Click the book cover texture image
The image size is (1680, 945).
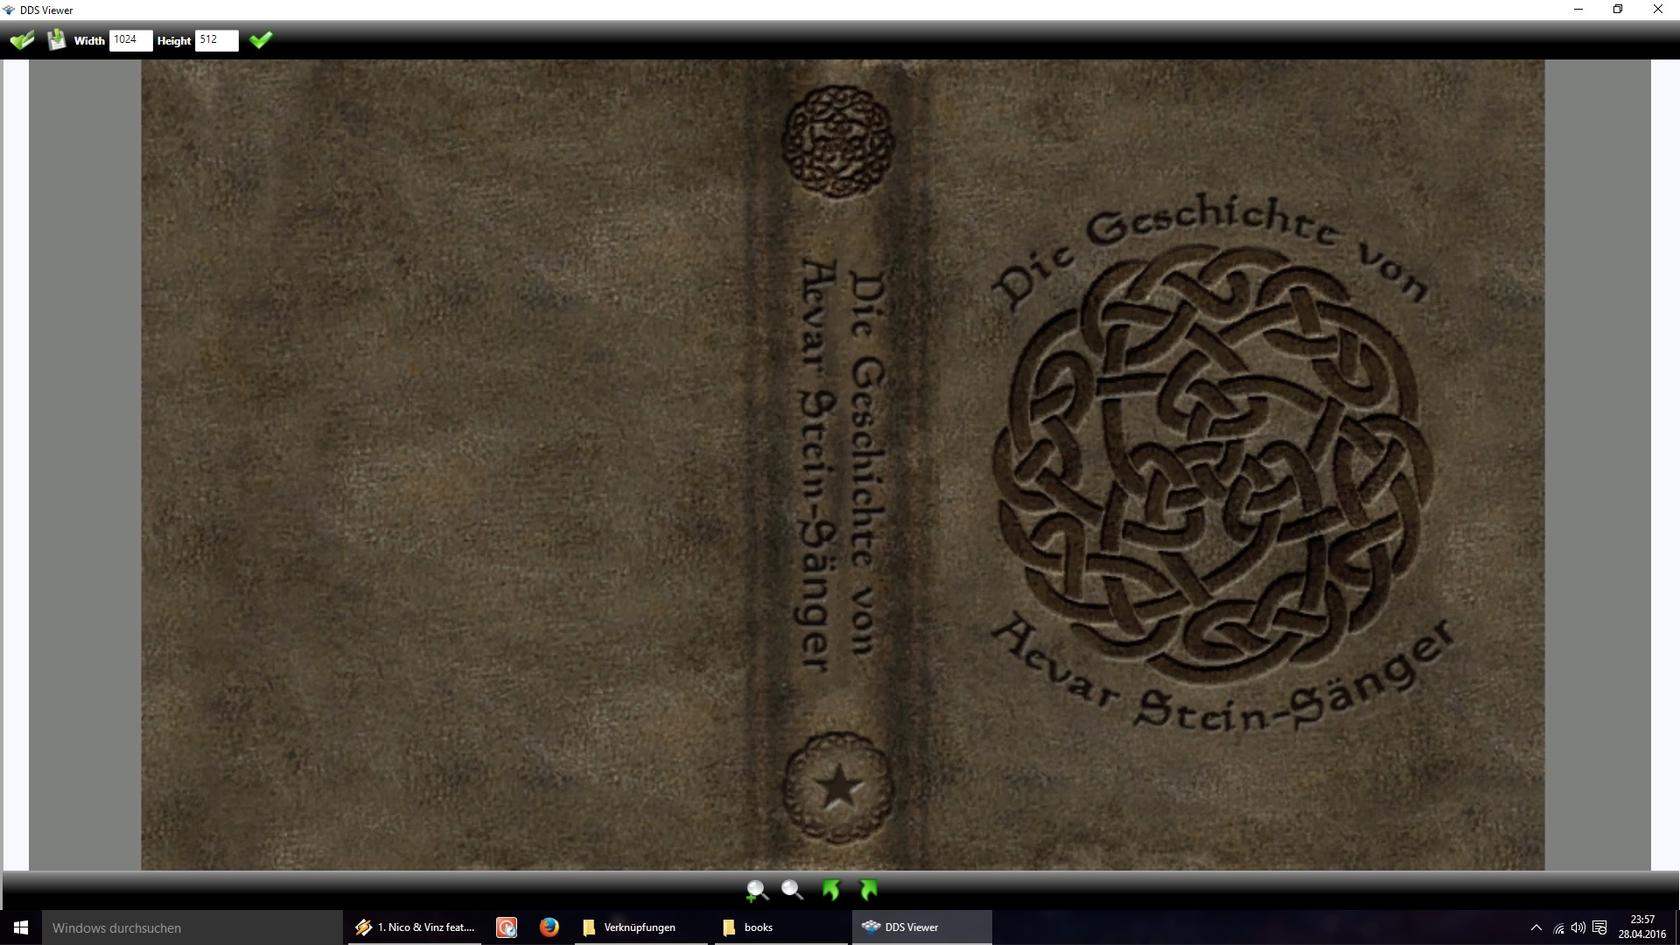842,464
